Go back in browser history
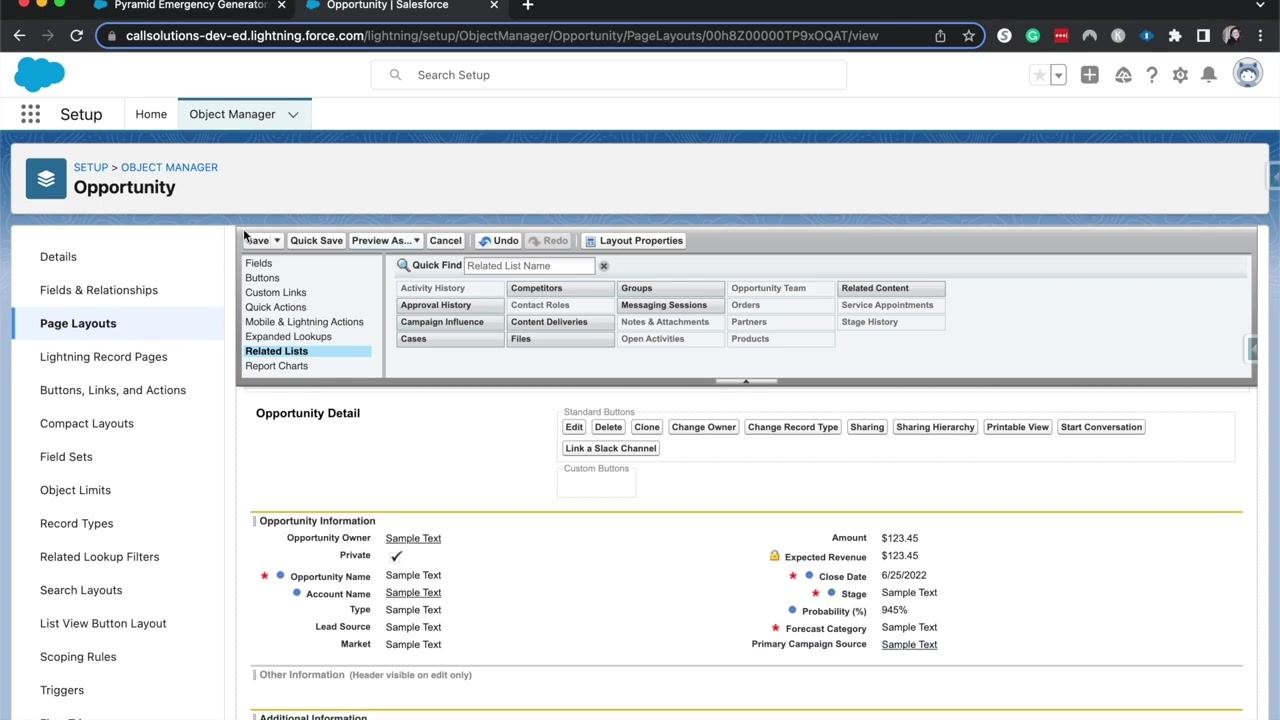Viewport: 1280px width, 720px height. (20, 36)
